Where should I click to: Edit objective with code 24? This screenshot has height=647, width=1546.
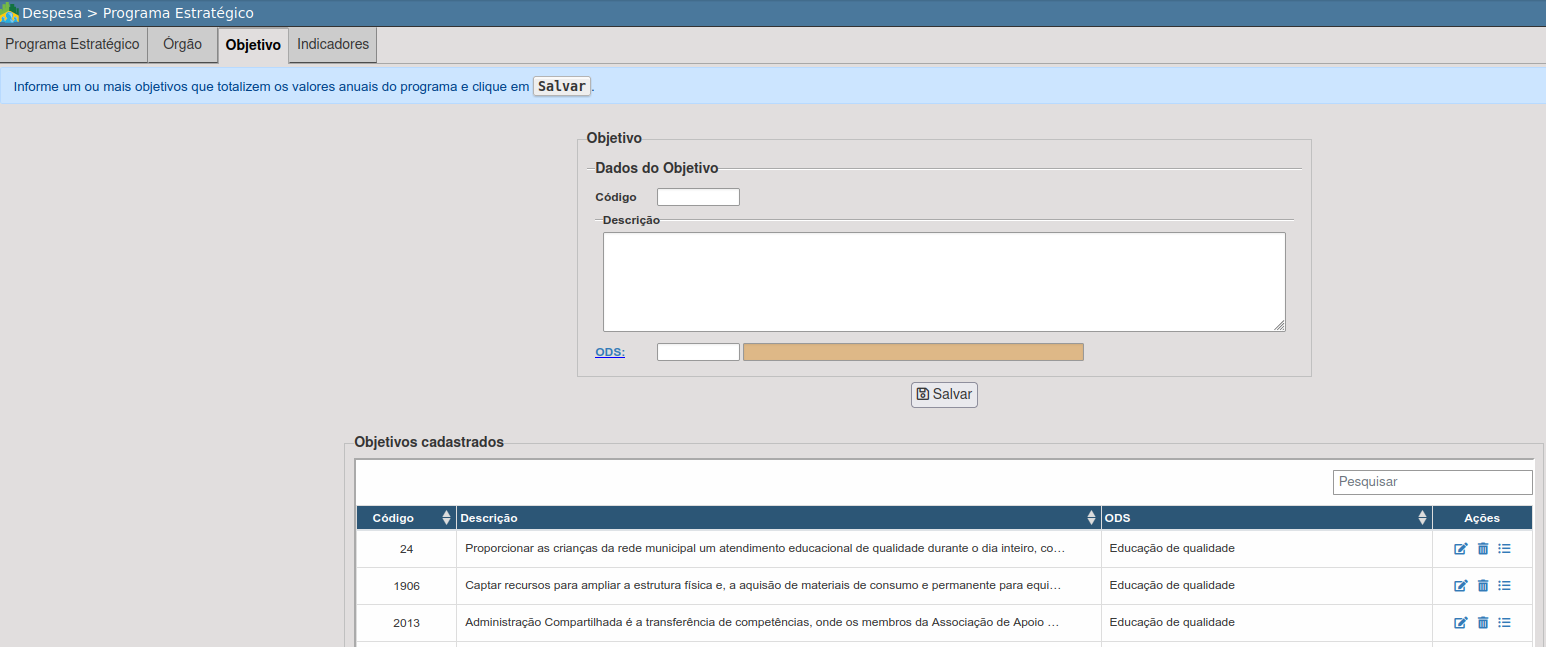1460,549
